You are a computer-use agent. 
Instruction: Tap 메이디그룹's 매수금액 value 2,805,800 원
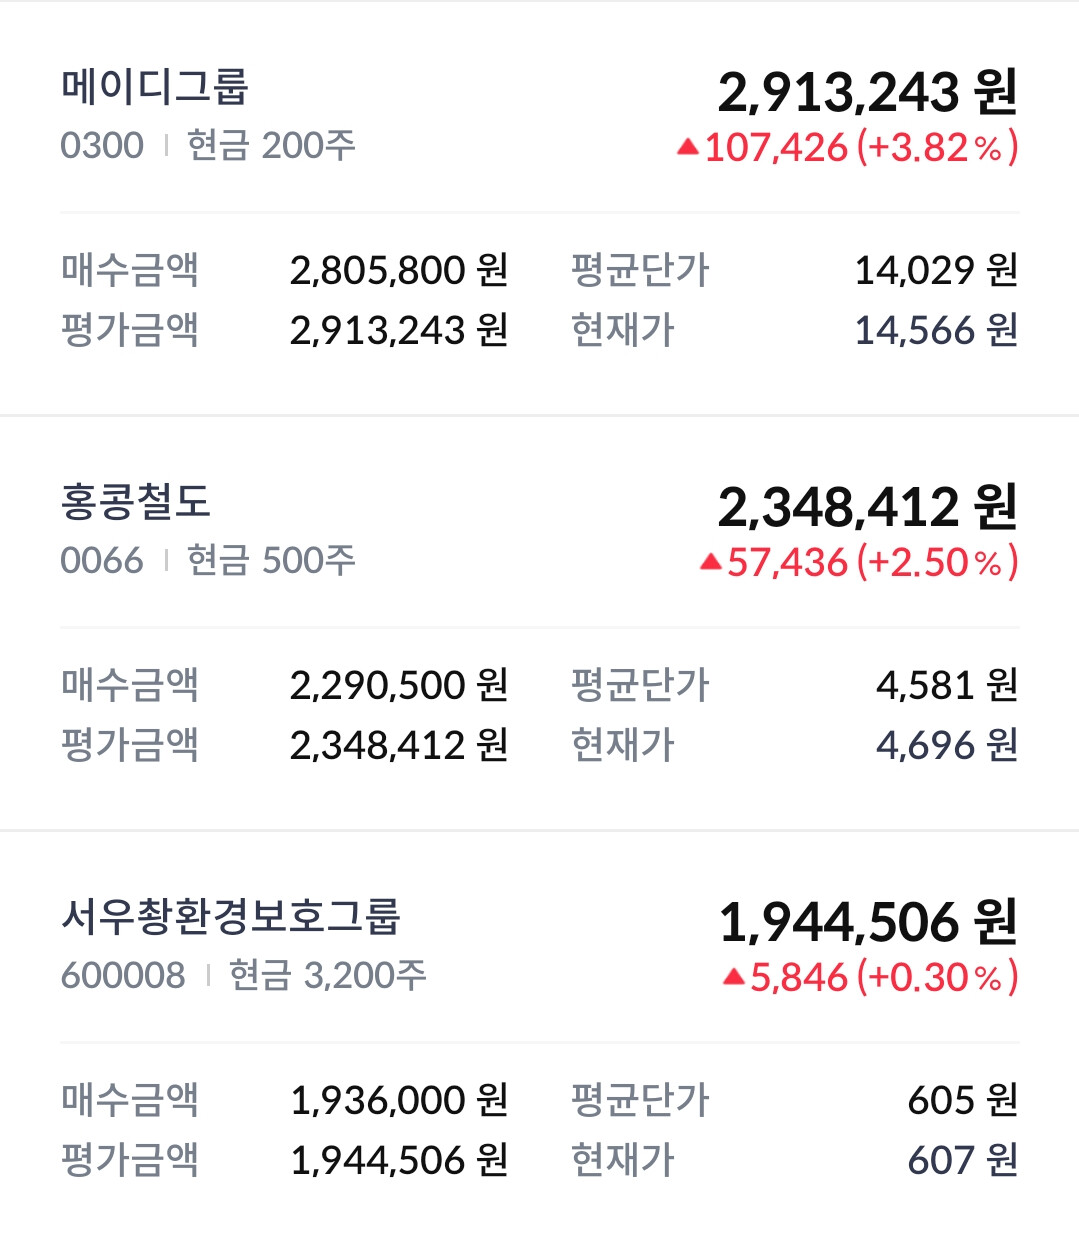tap(399, 270)
